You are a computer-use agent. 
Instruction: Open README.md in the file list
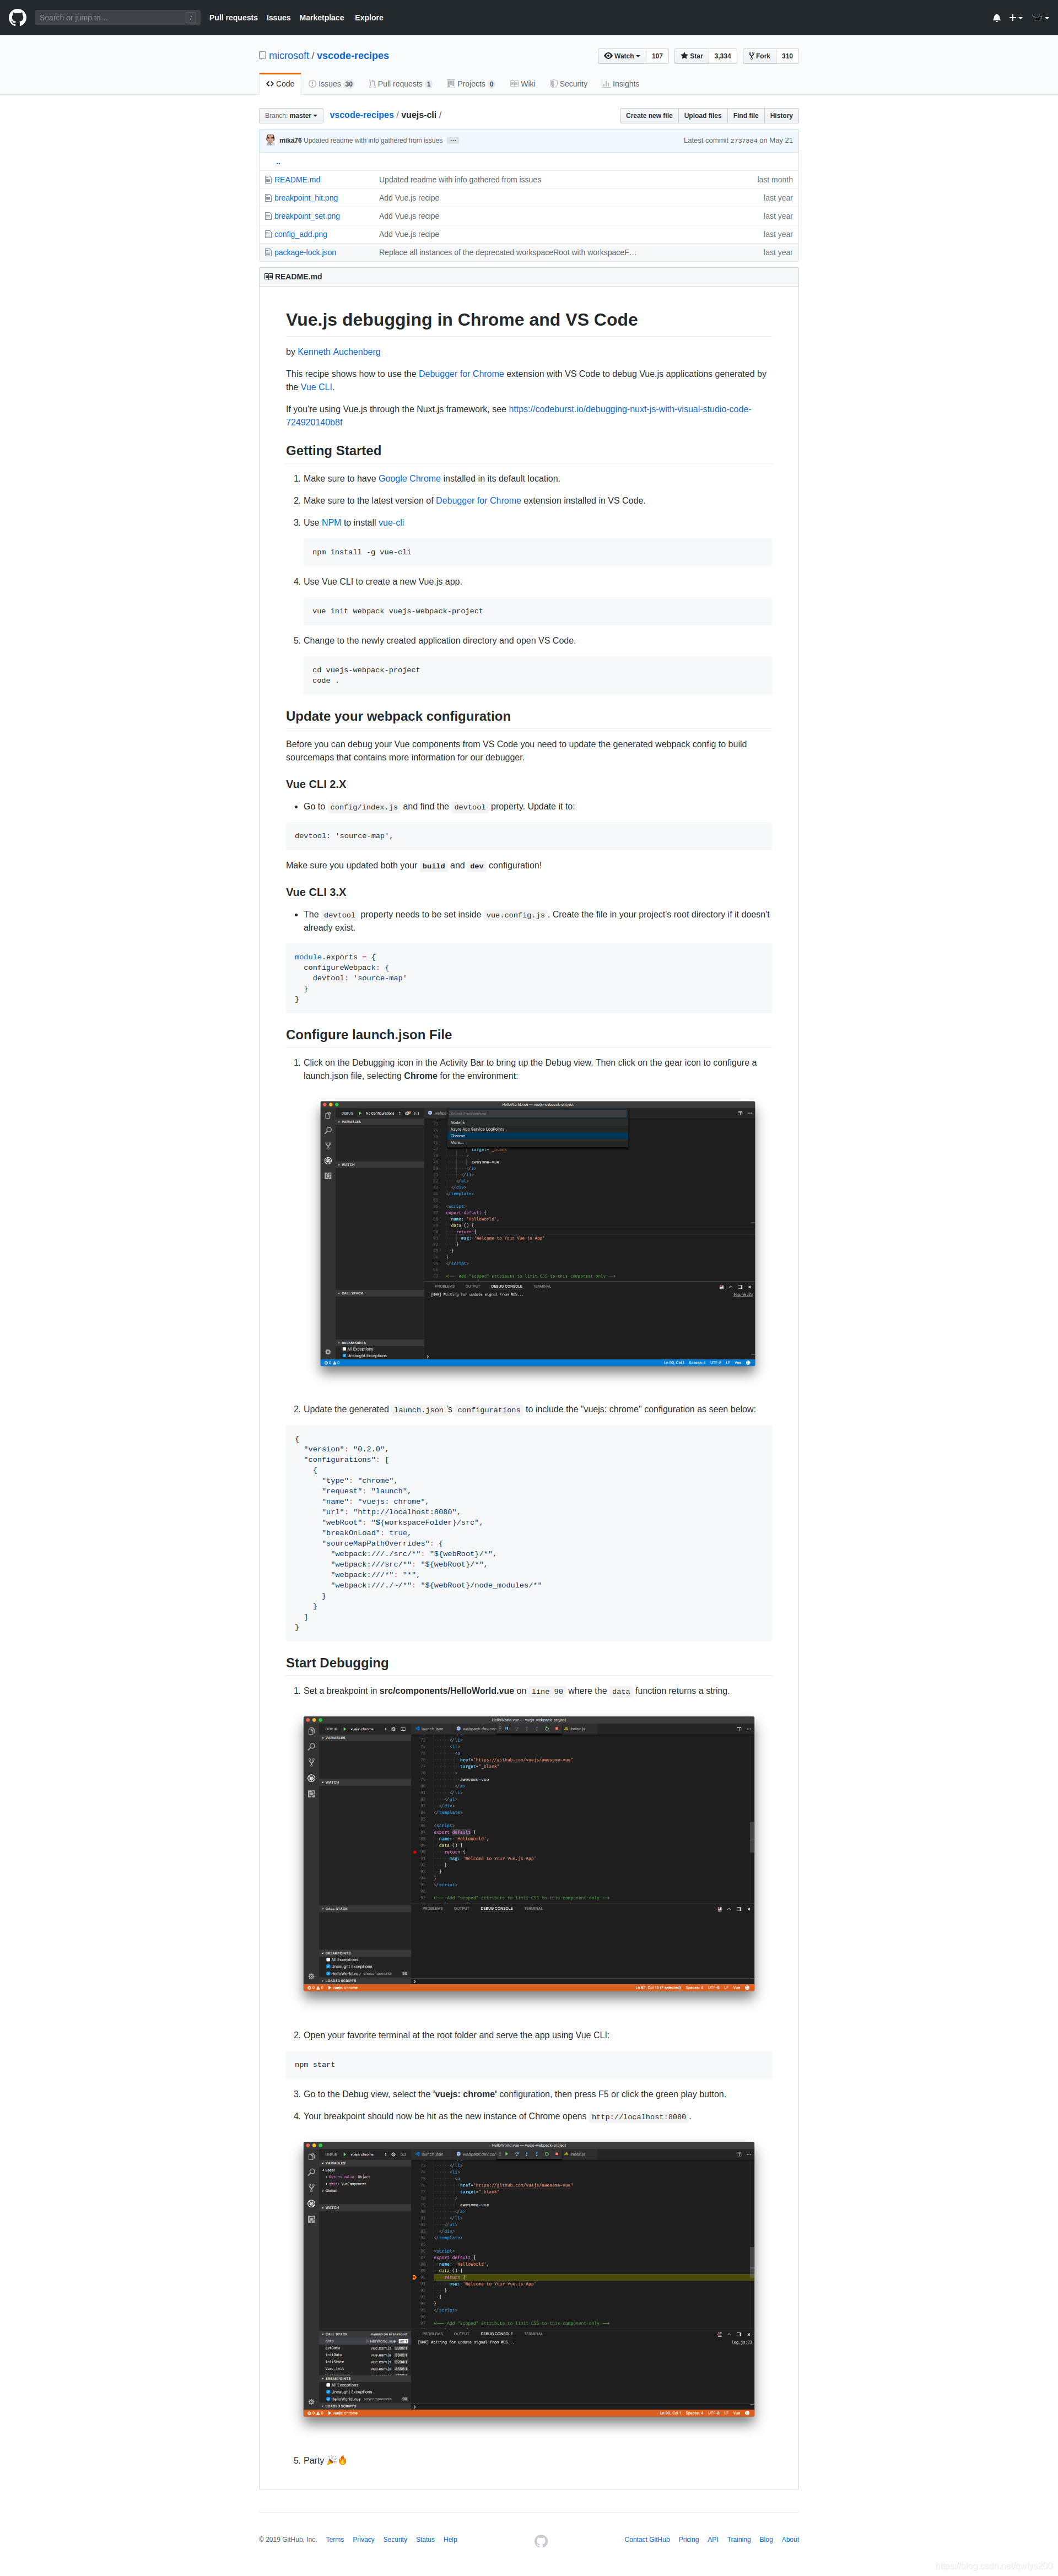point(297,180)
